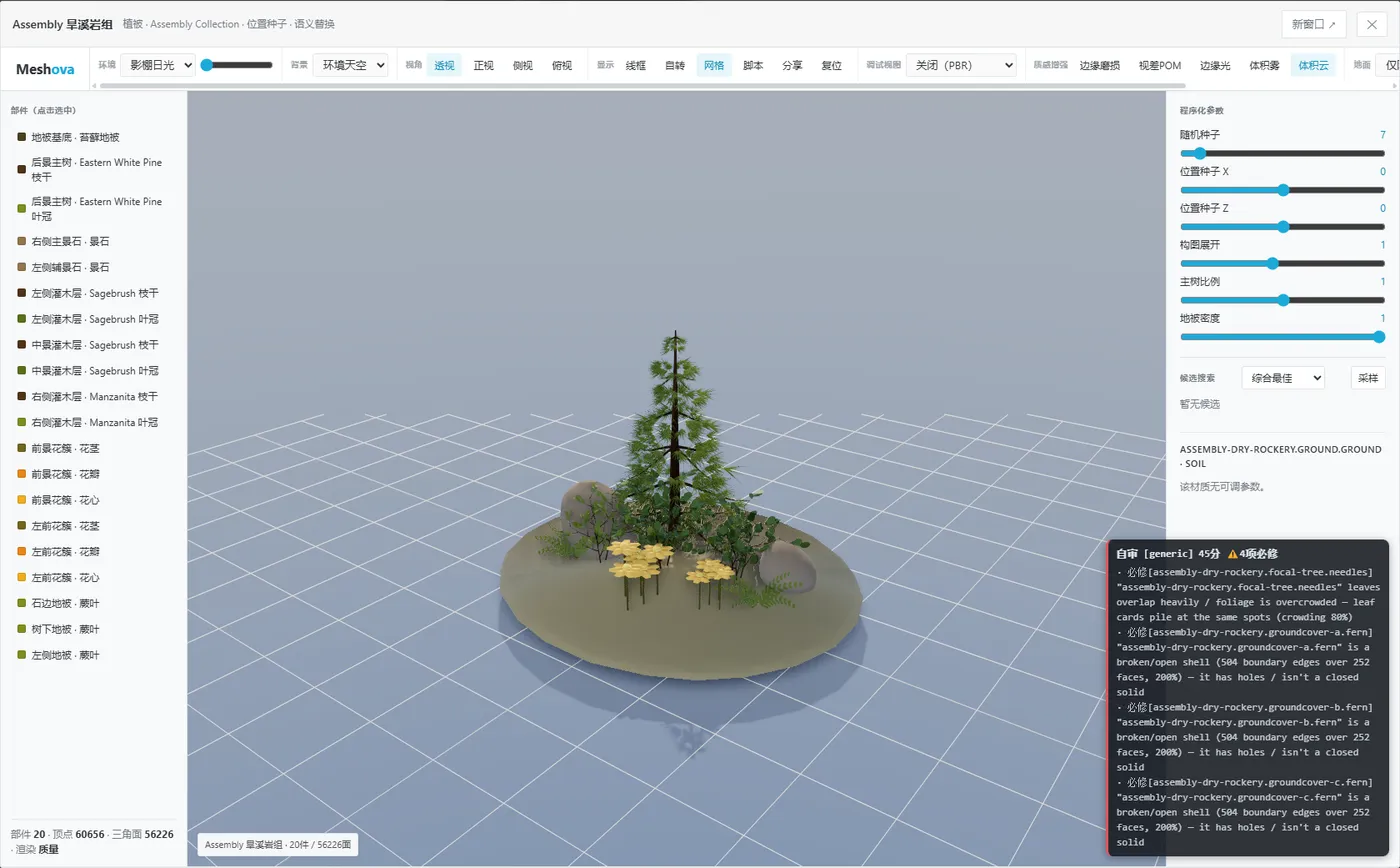Select part 前景花簇 · 花茎
This screenshot has height=868, width=1400.
tap(93, 448)
